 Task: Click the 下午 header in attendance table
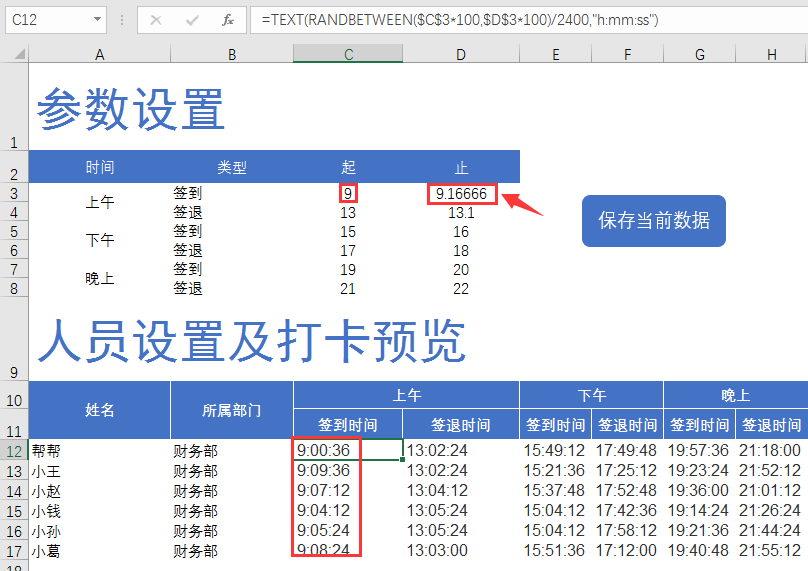click(592, 395)
